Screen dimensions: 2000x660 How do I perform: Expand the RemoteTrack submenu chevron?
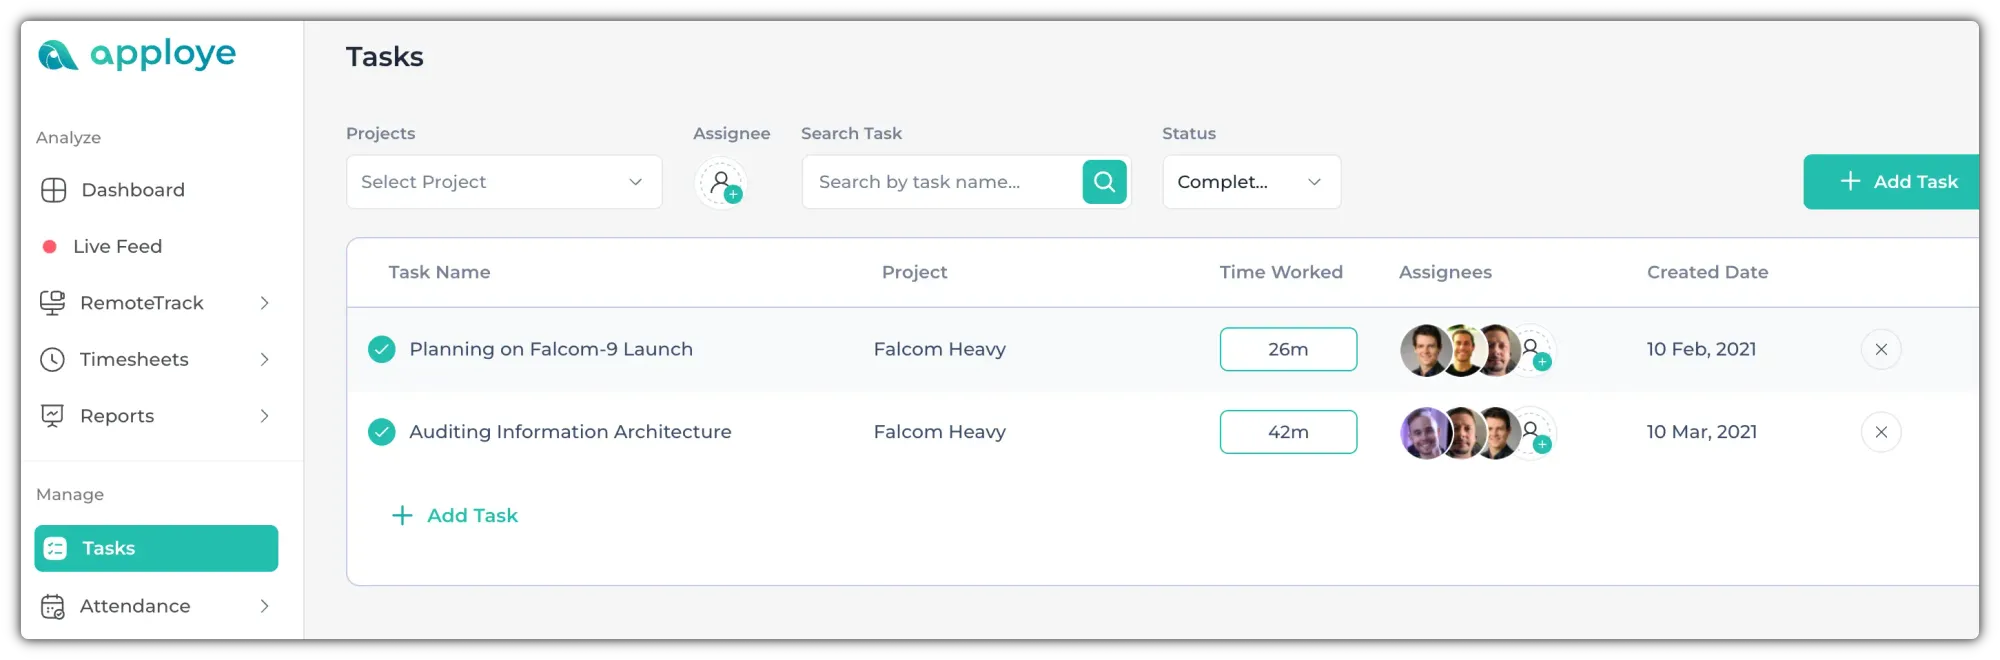264,303
